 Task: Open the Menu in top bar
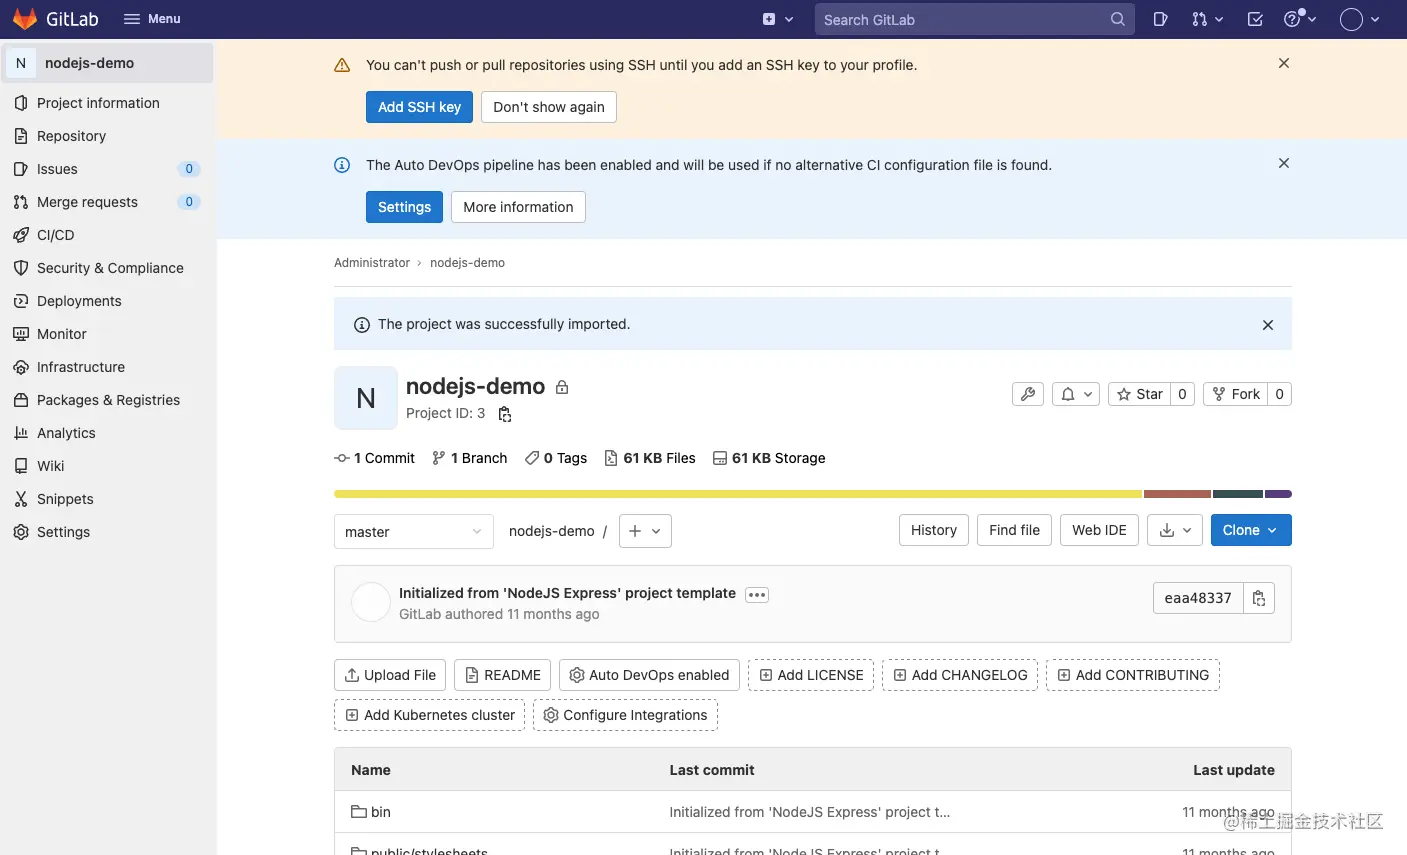tap(152, 19)
